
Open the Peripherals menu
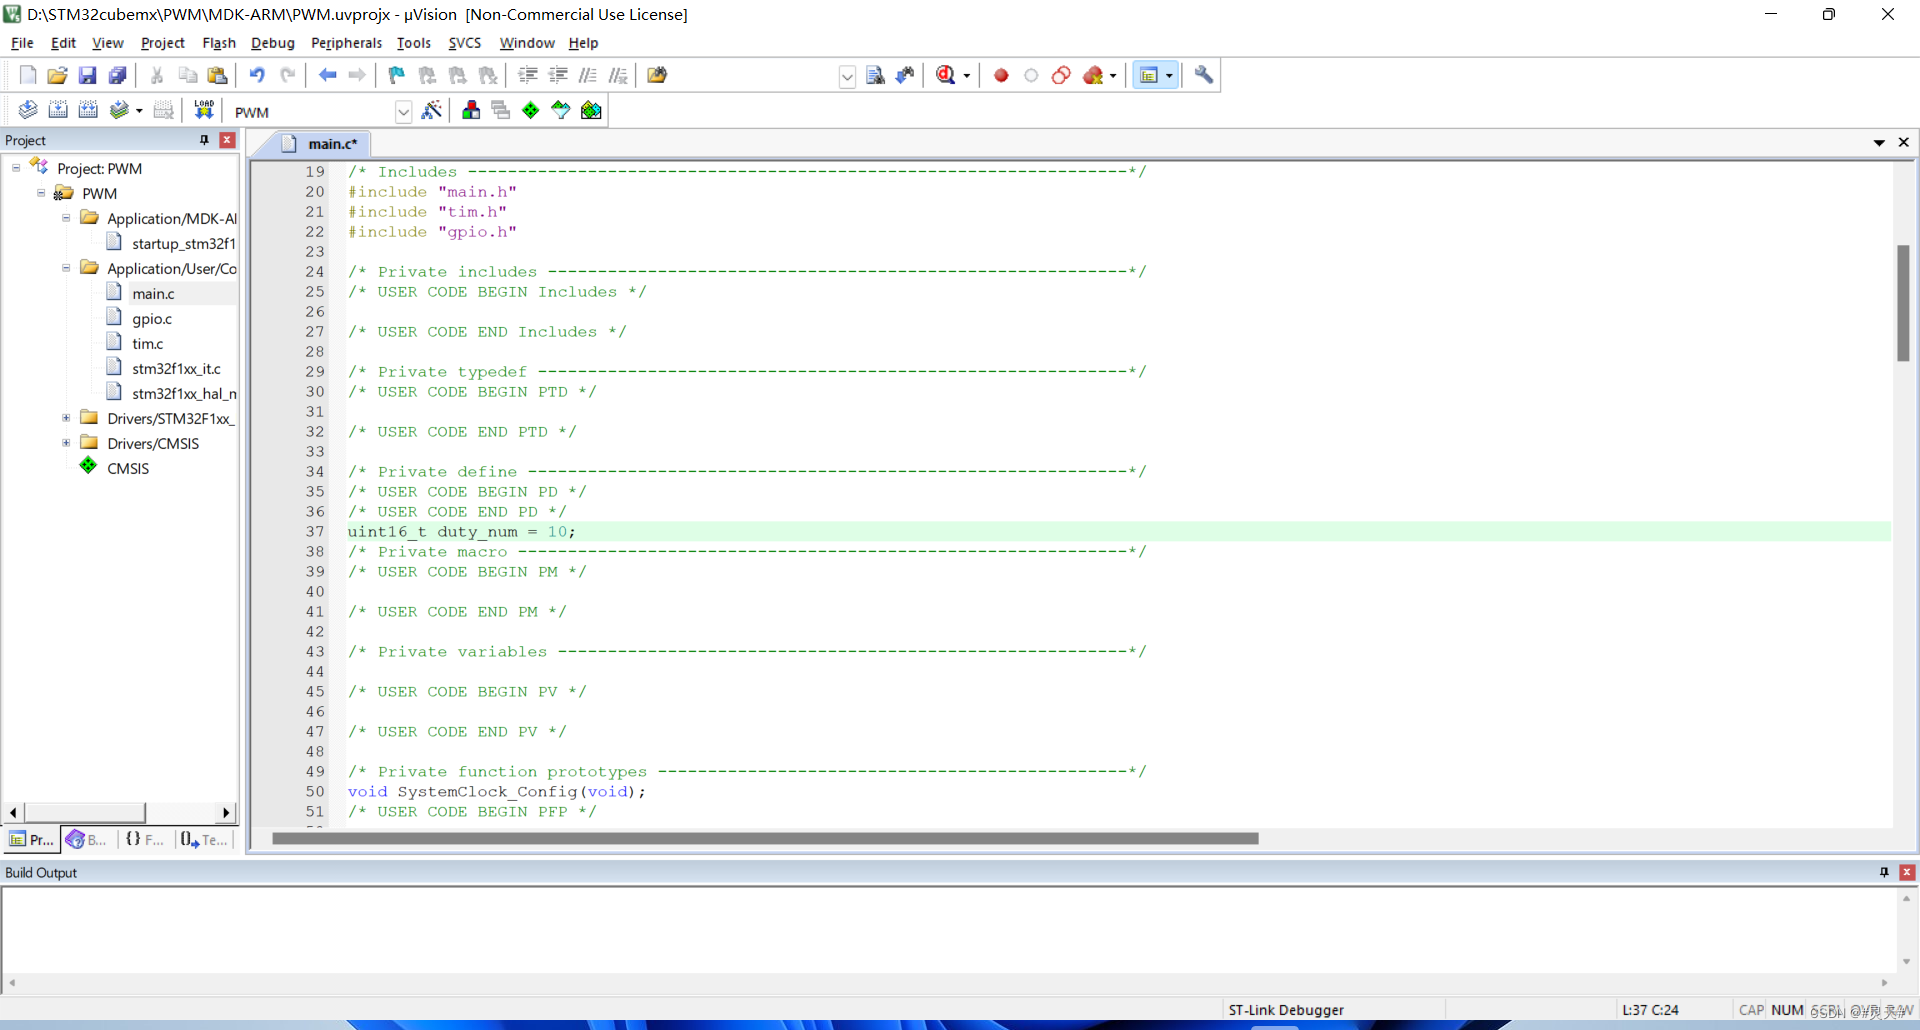pos(346,43)
